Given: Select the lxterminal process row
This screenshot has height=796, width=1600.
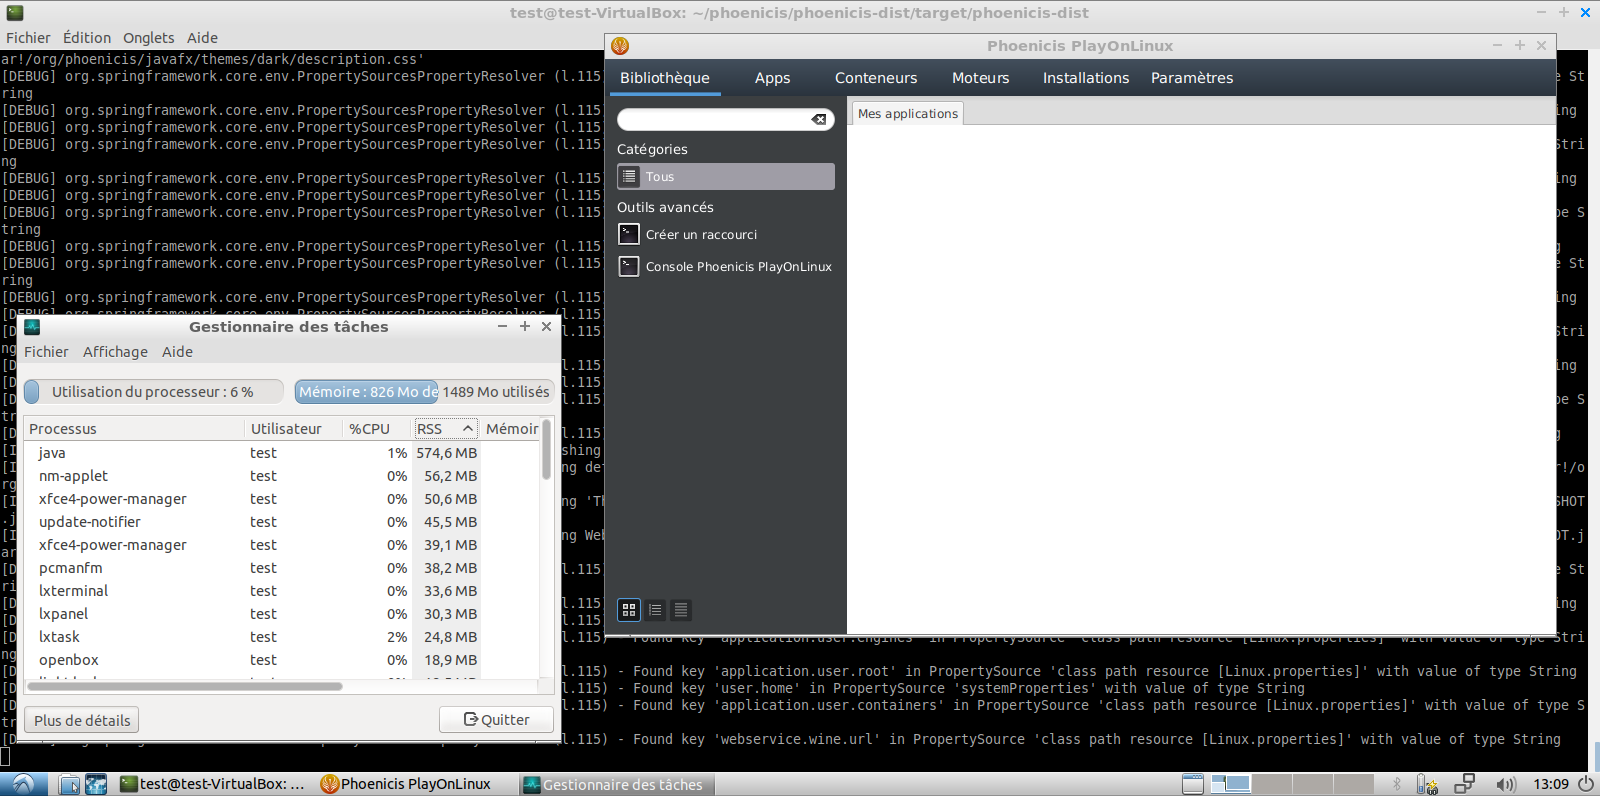Looking at the screenshot, I should pyautogui.click(x=282, y=591).
